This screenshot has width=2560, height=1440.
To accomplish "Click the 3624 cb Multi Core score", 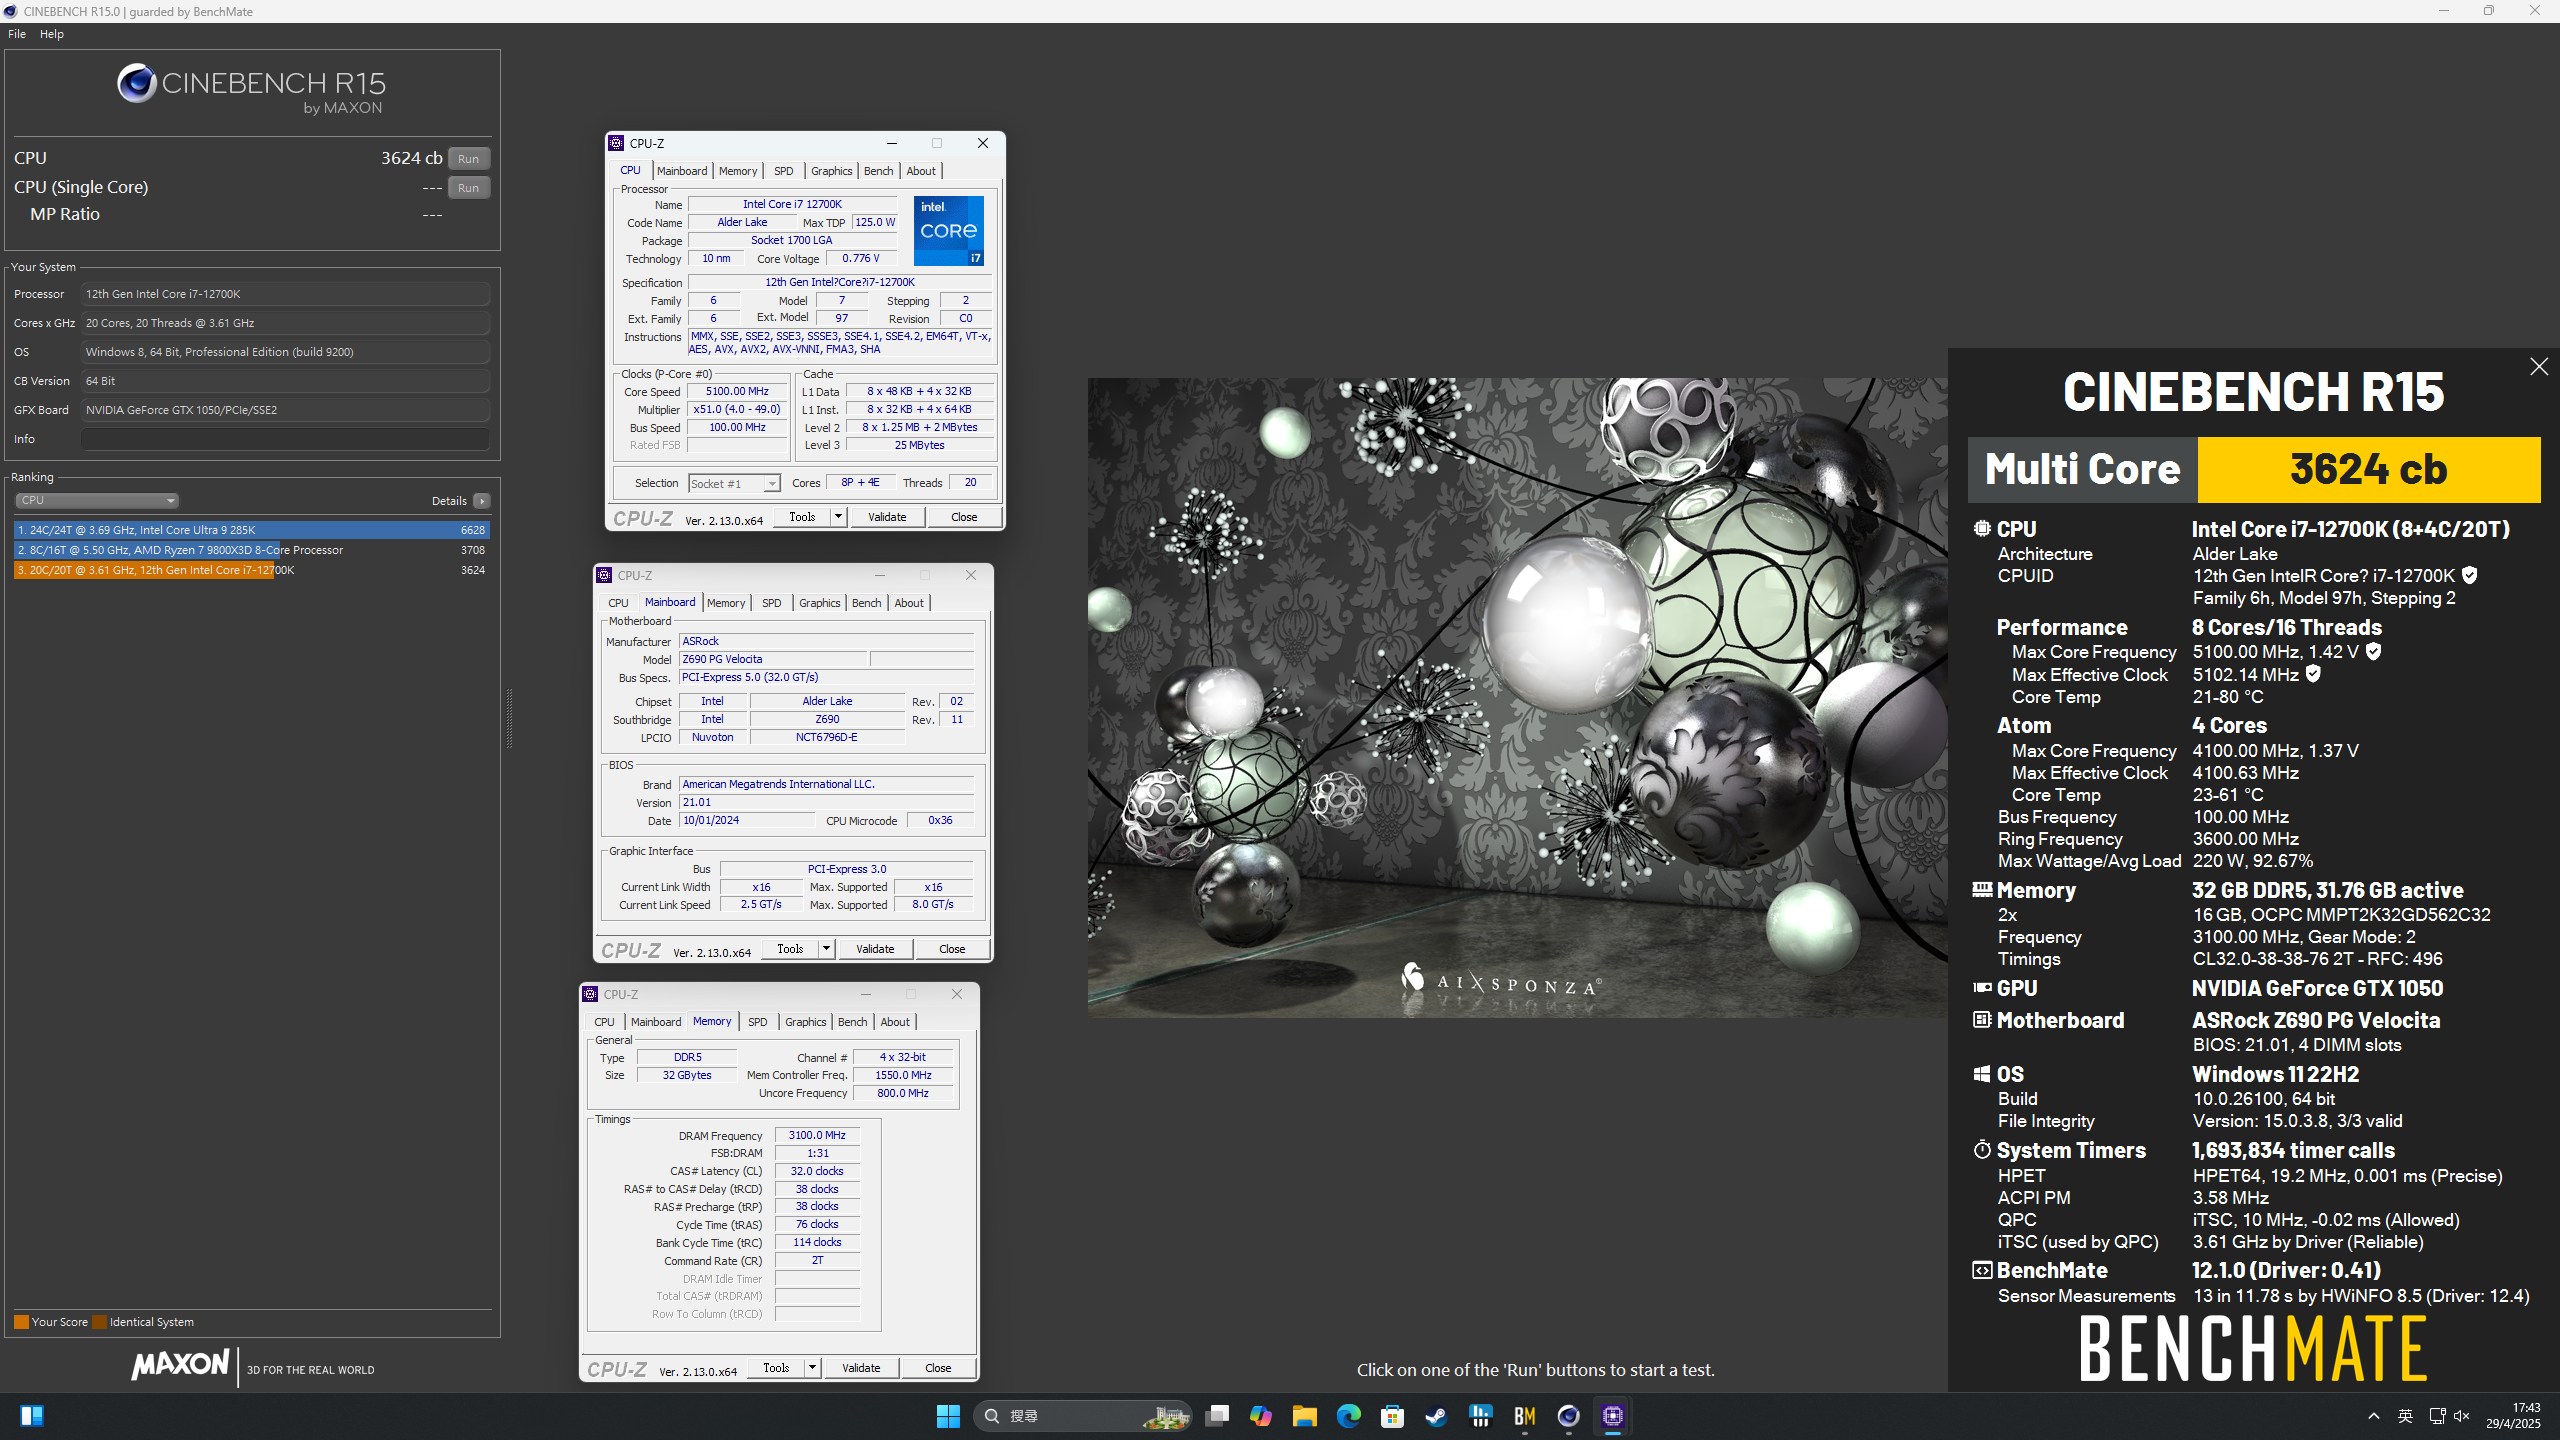I will pyautogui.click(x=2368, y=469).
